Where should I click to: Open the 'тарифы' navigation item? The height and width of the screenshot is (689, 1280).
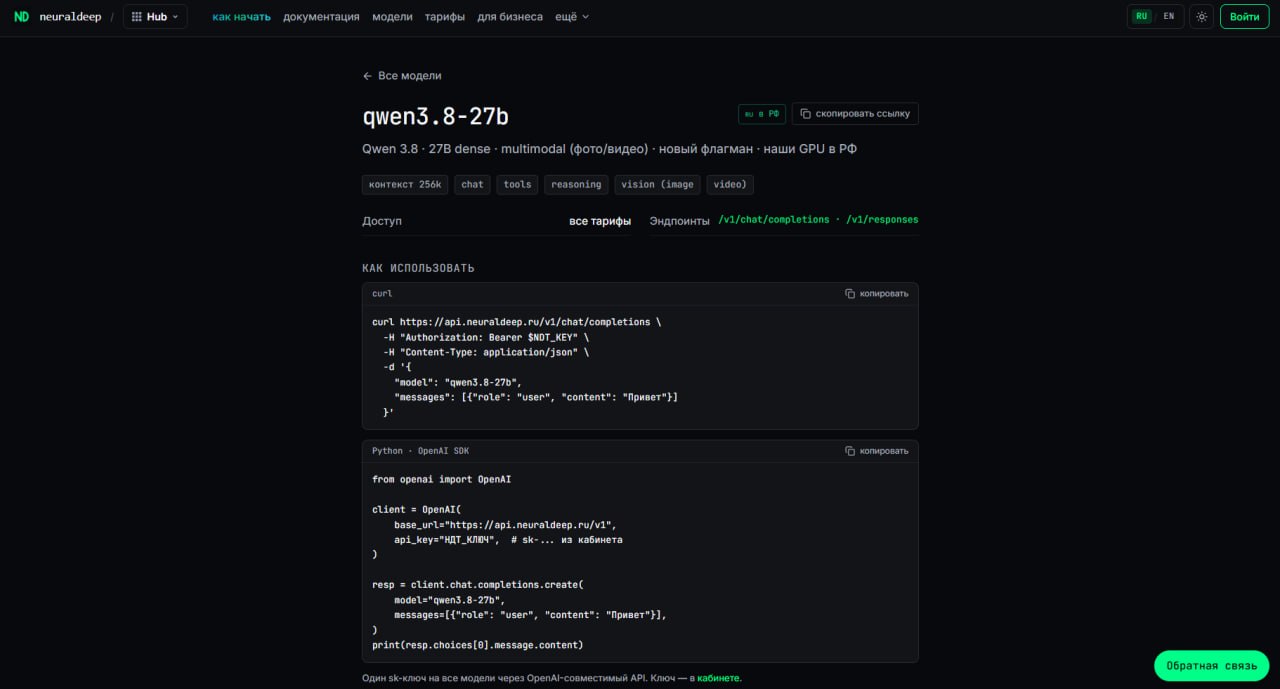444,17
